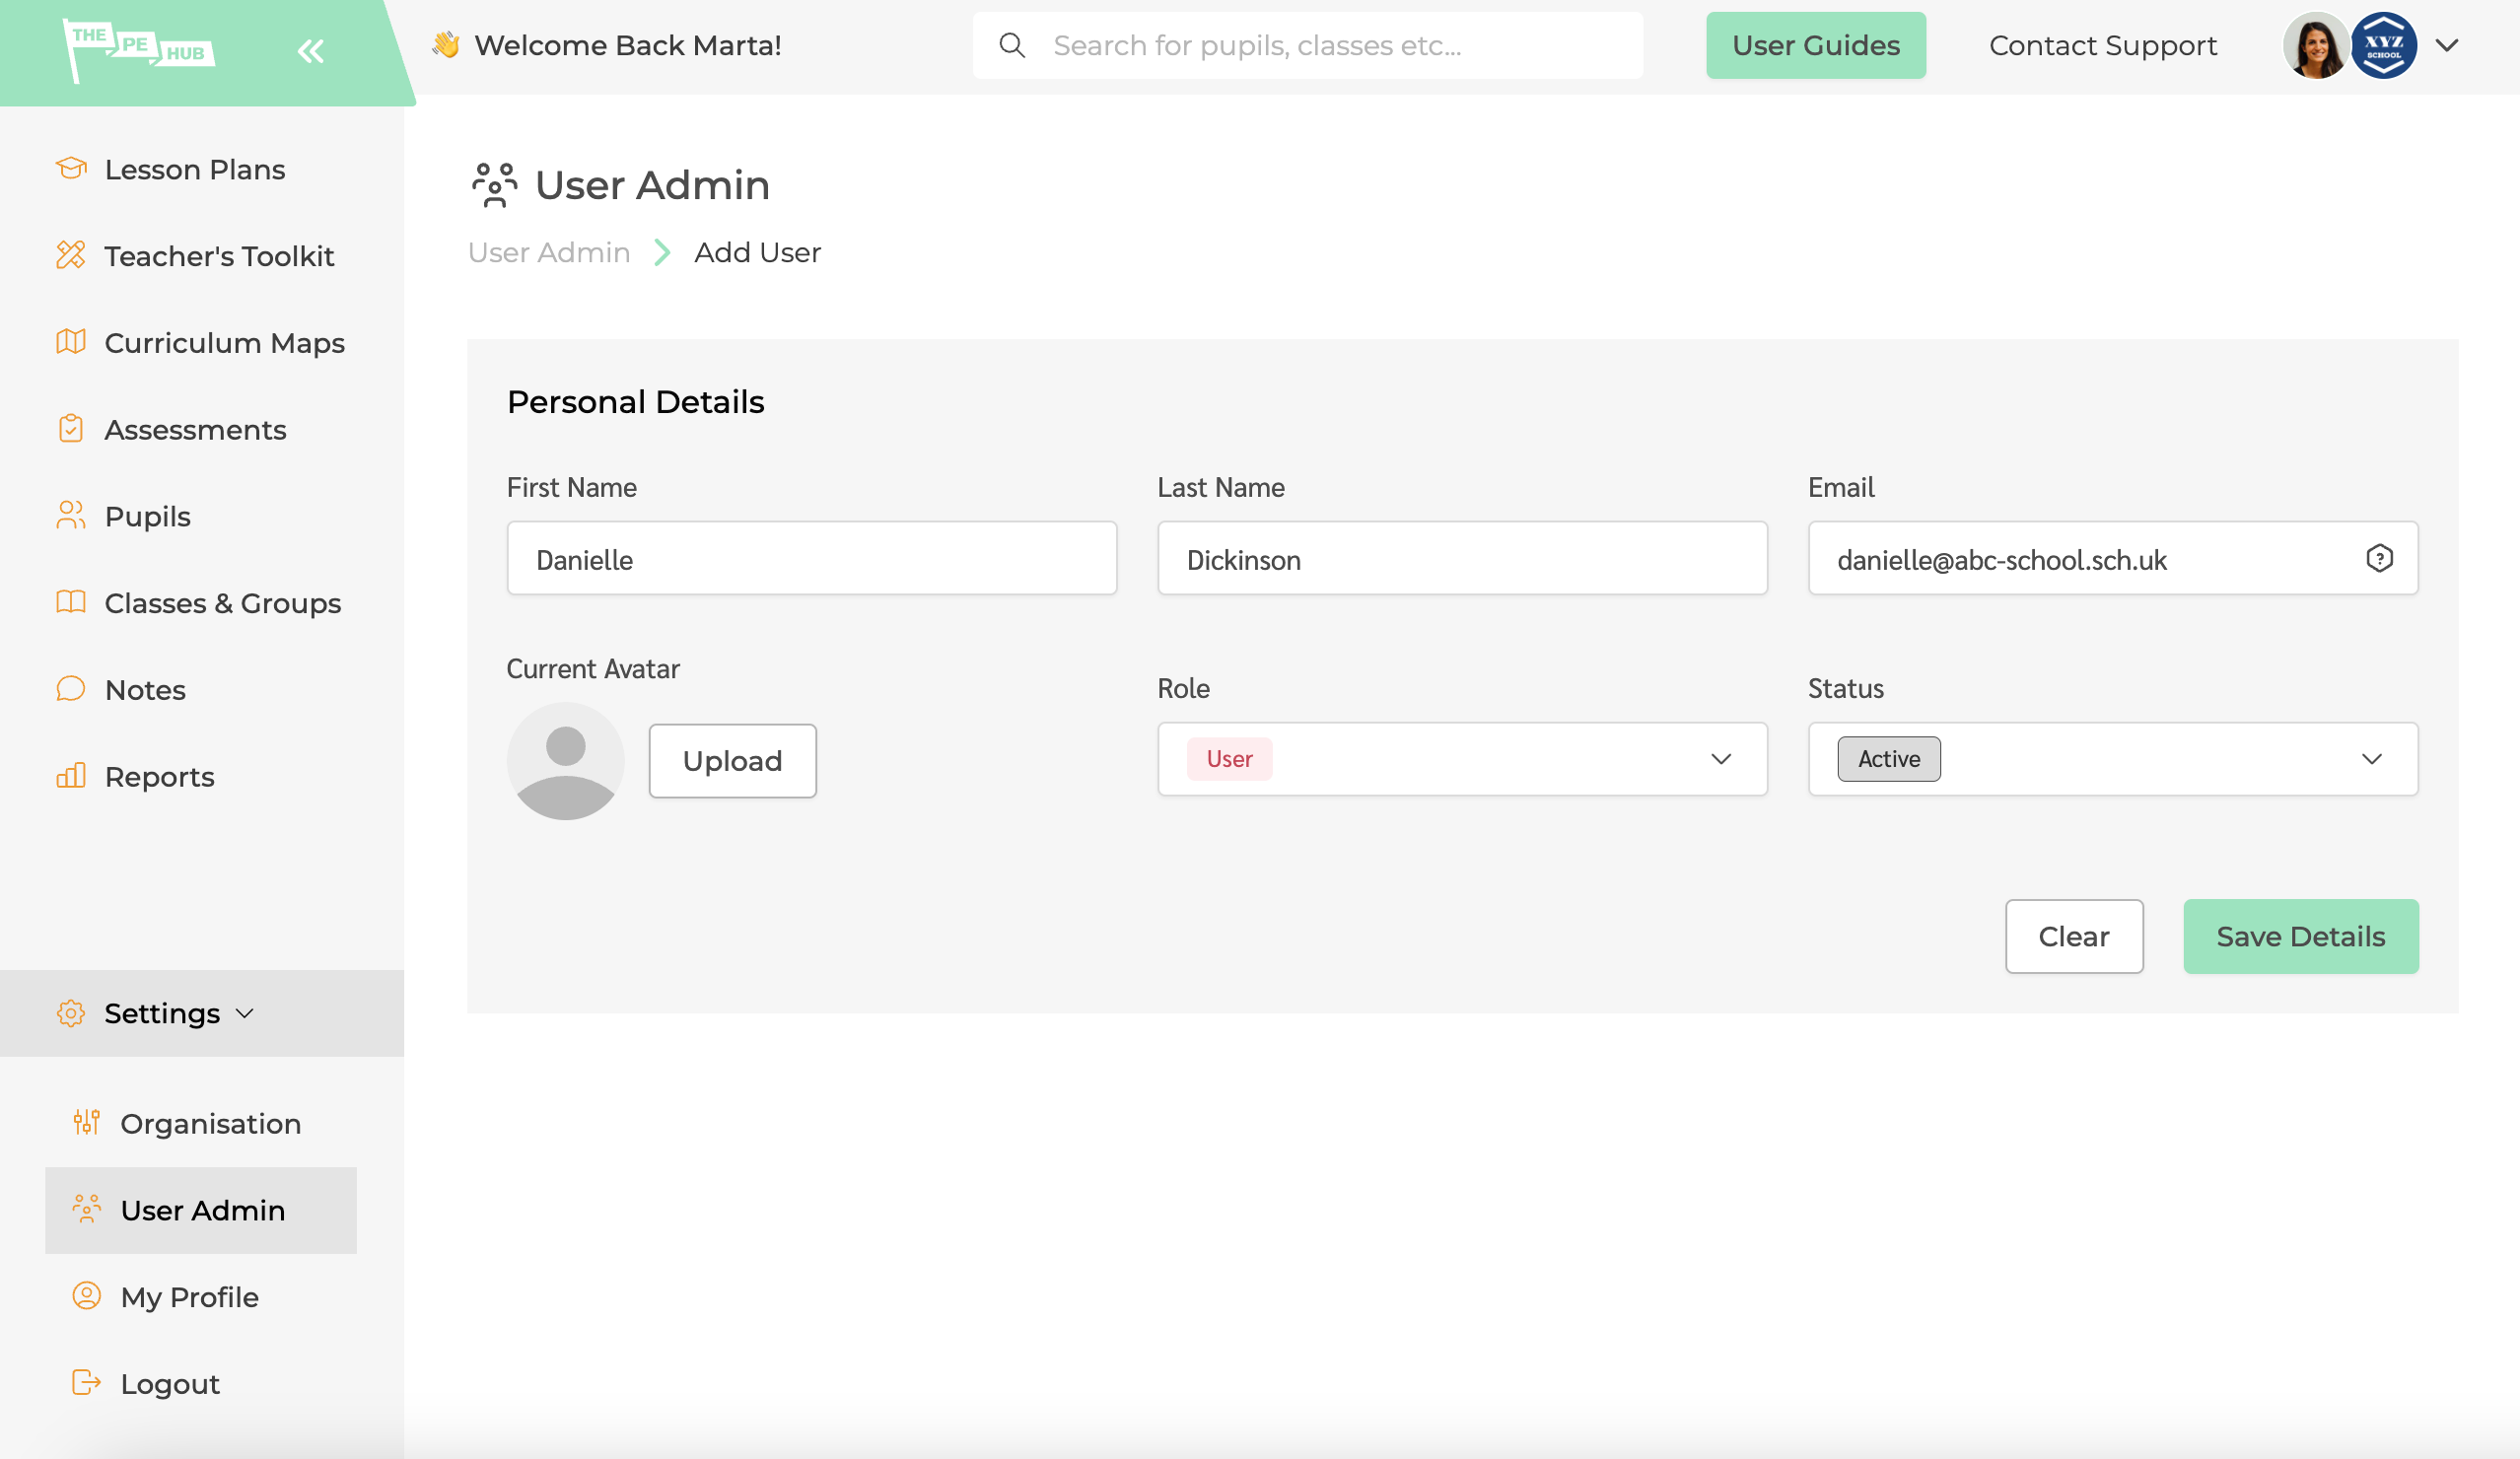This screenshot has height=1459, width=2520.
Task: Clear the personal details form
Action: (2074, 936)
